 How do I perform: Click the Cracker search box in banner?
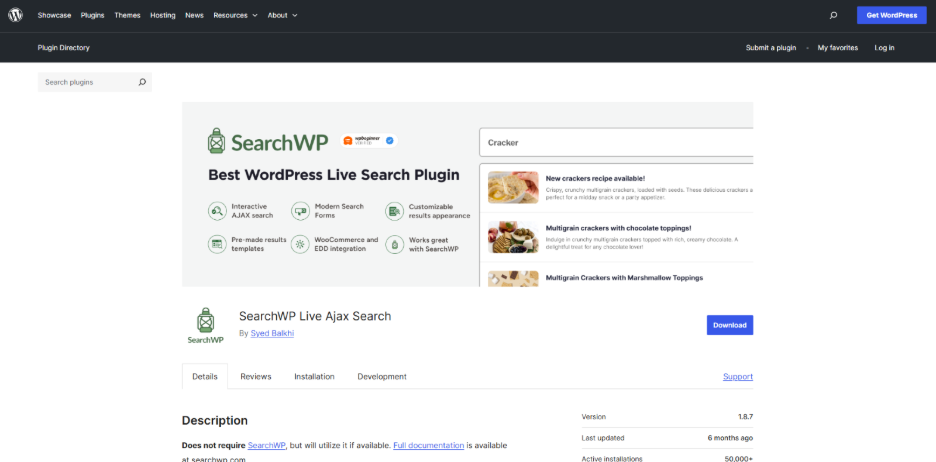tap(616, 143)
